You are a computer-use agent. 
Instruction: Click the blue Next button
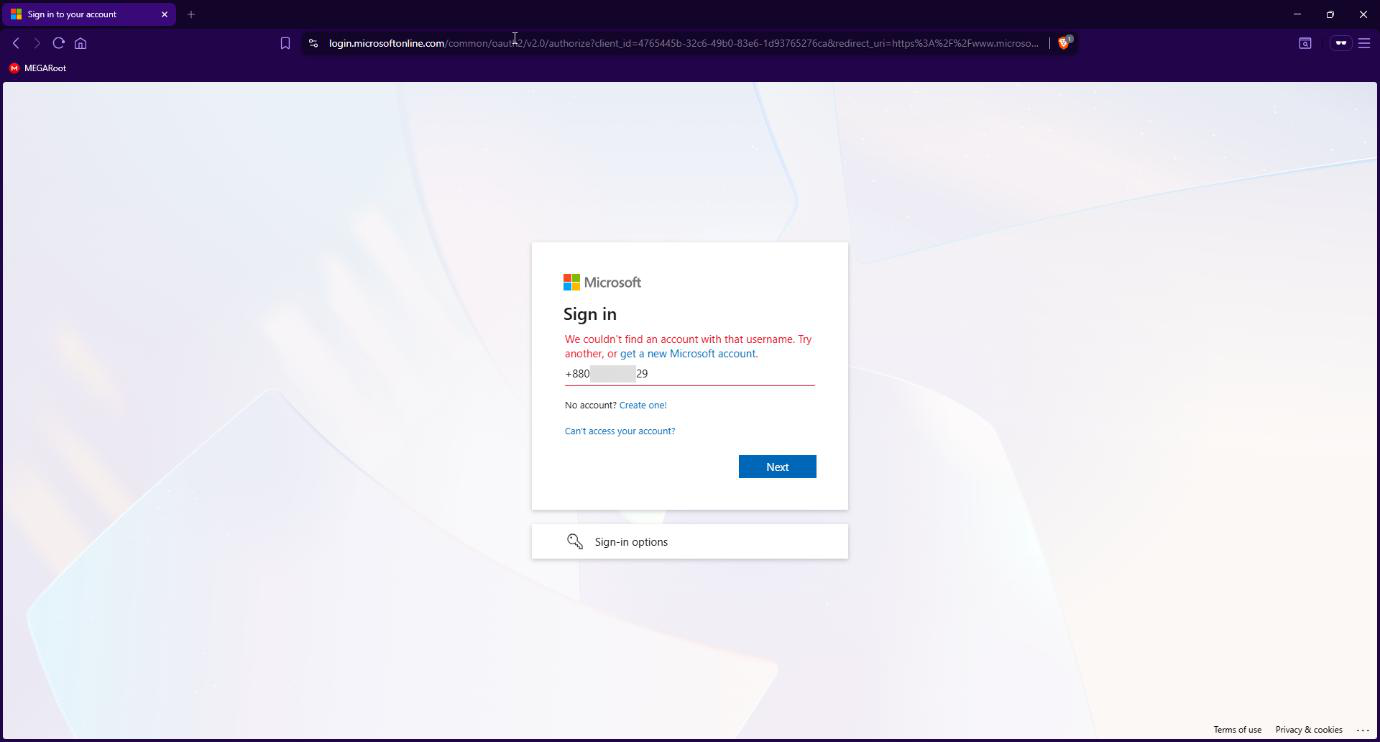pyautogui.click(x=777, y=467)
